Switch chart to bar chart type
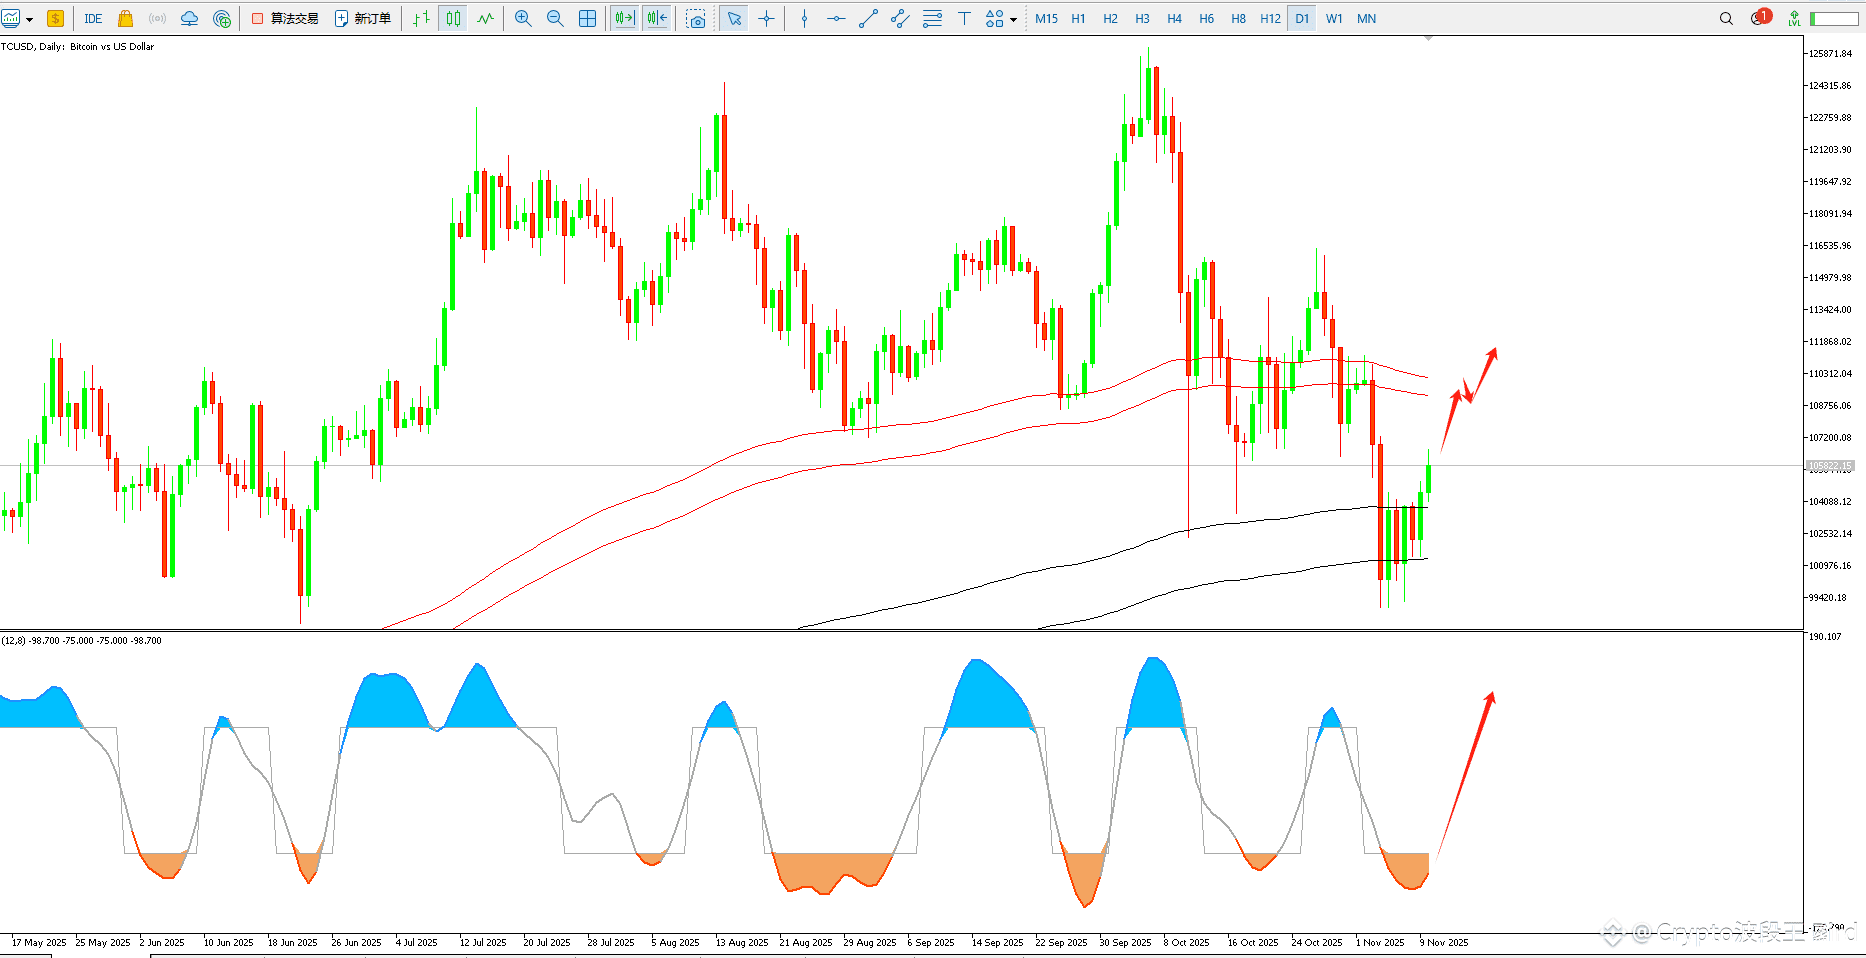The width and height of the screenshot is (1866, 958). [x=421, y=18]
